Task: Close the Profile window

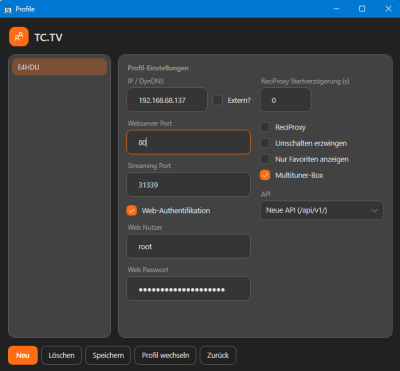Action: pyautogui.click(x=388, y=9)
